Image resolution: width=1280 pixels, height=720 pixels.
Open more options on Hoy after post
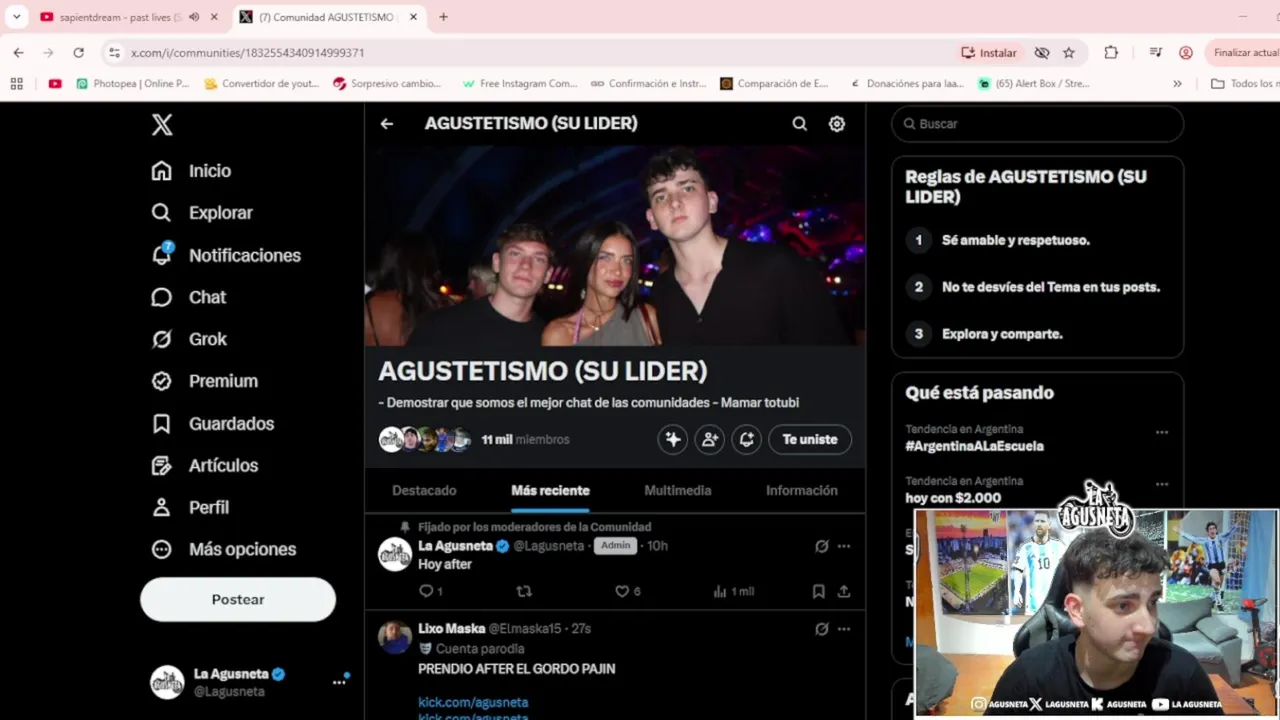click(844, 546)
